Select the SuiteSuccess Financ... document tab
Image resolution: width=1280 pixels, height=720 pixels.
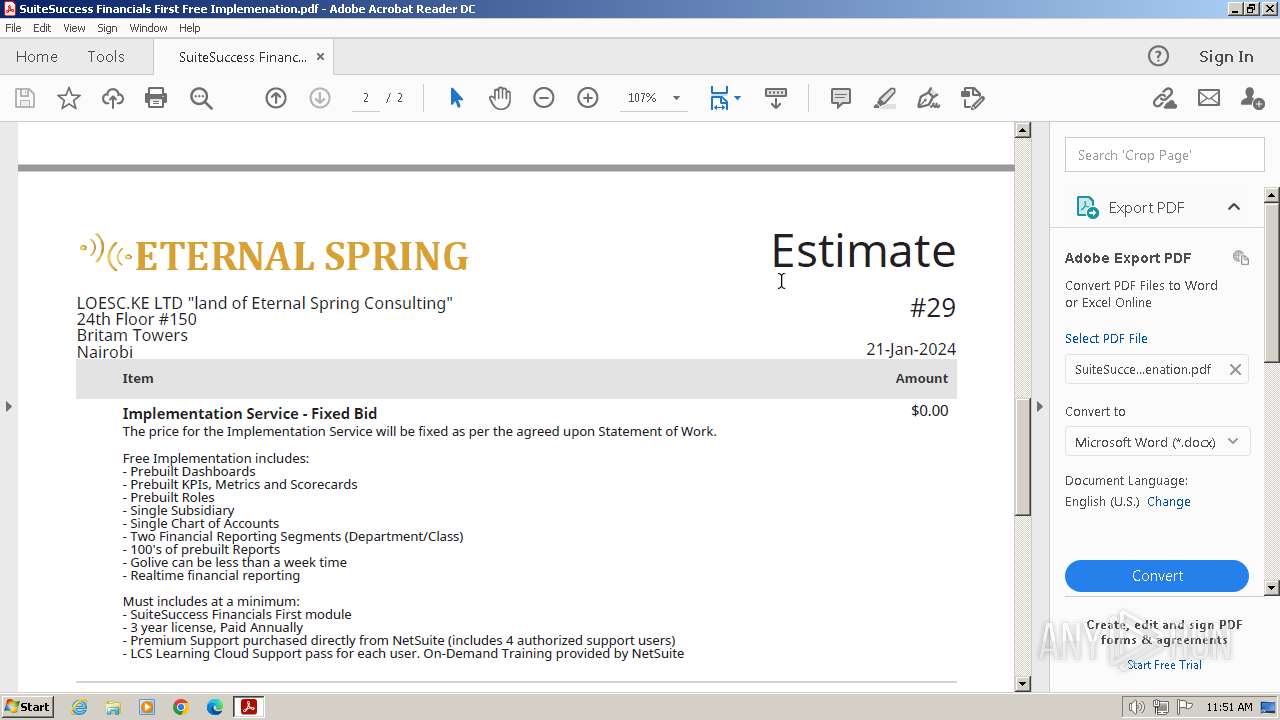click(x=242, y=57)
